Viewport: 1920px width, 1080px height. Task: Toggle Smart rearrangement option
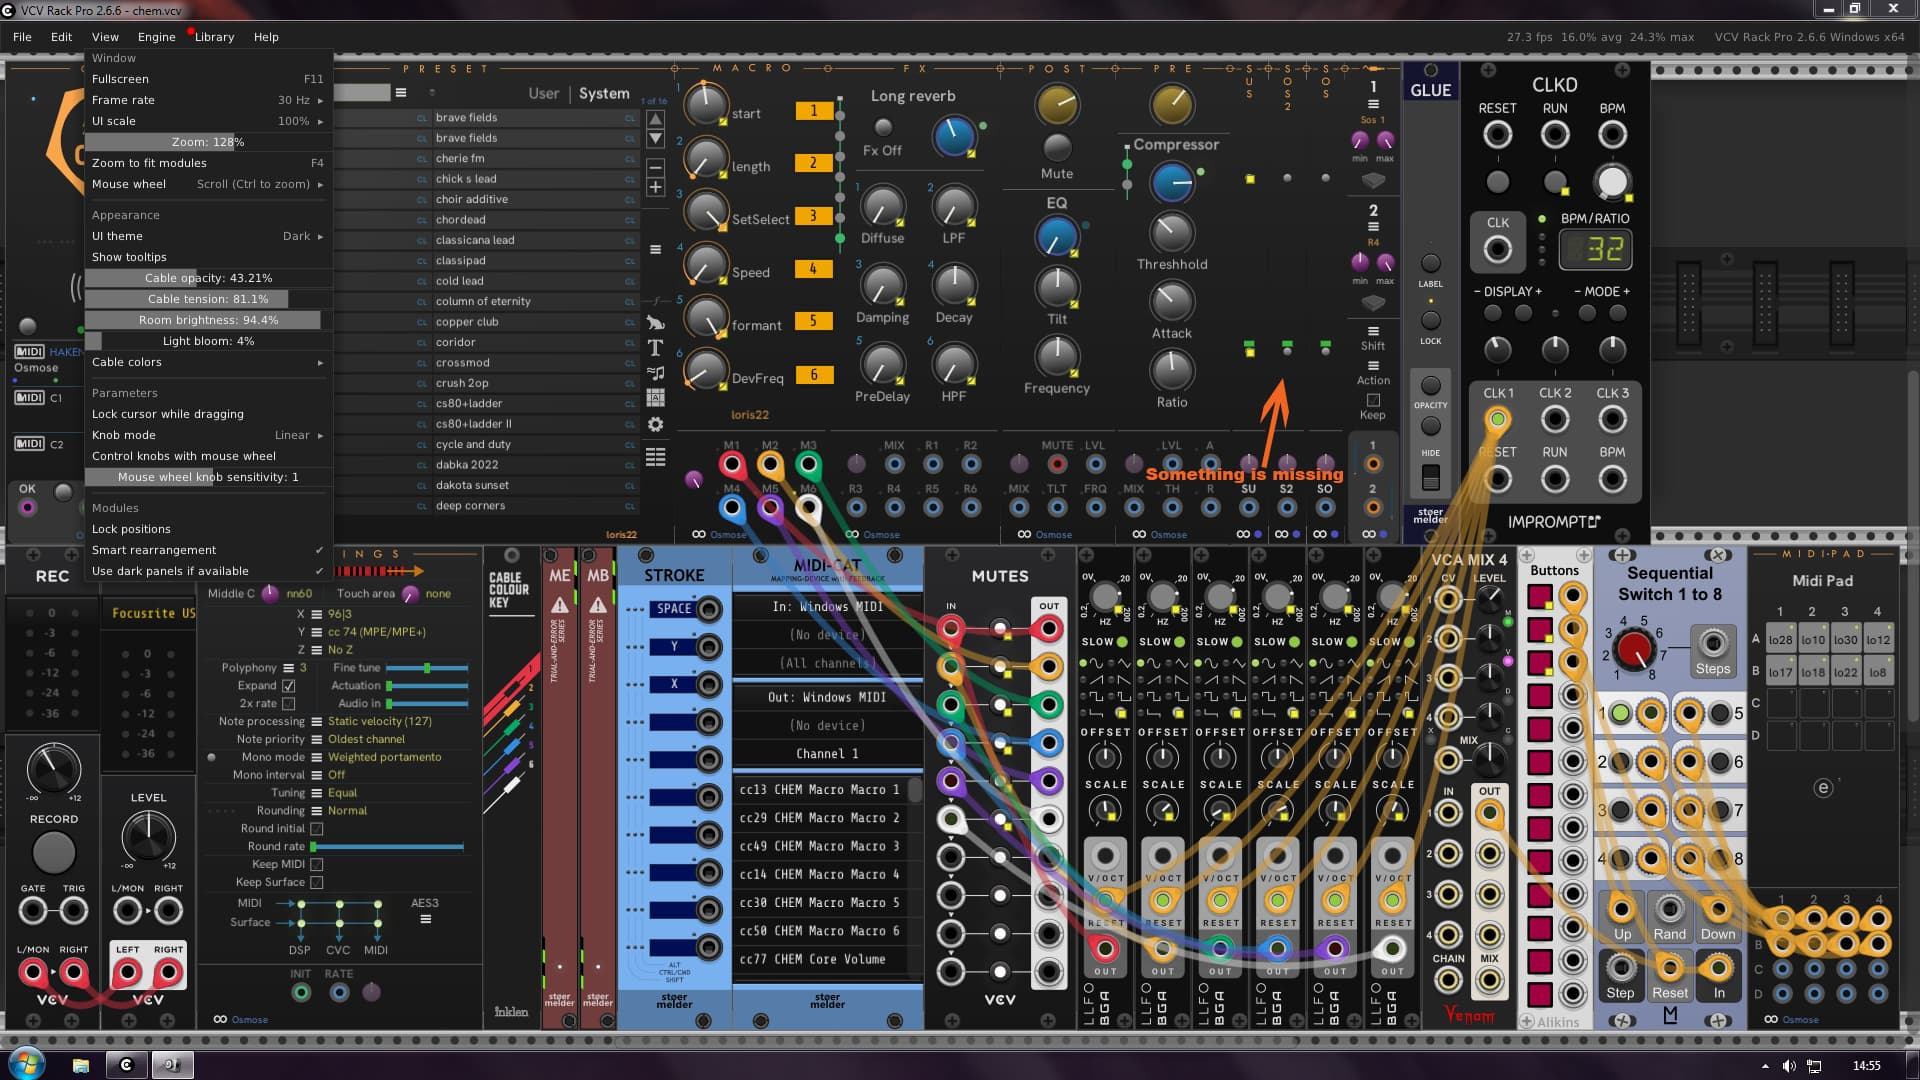pyautogui.click(x=208, y=550)
